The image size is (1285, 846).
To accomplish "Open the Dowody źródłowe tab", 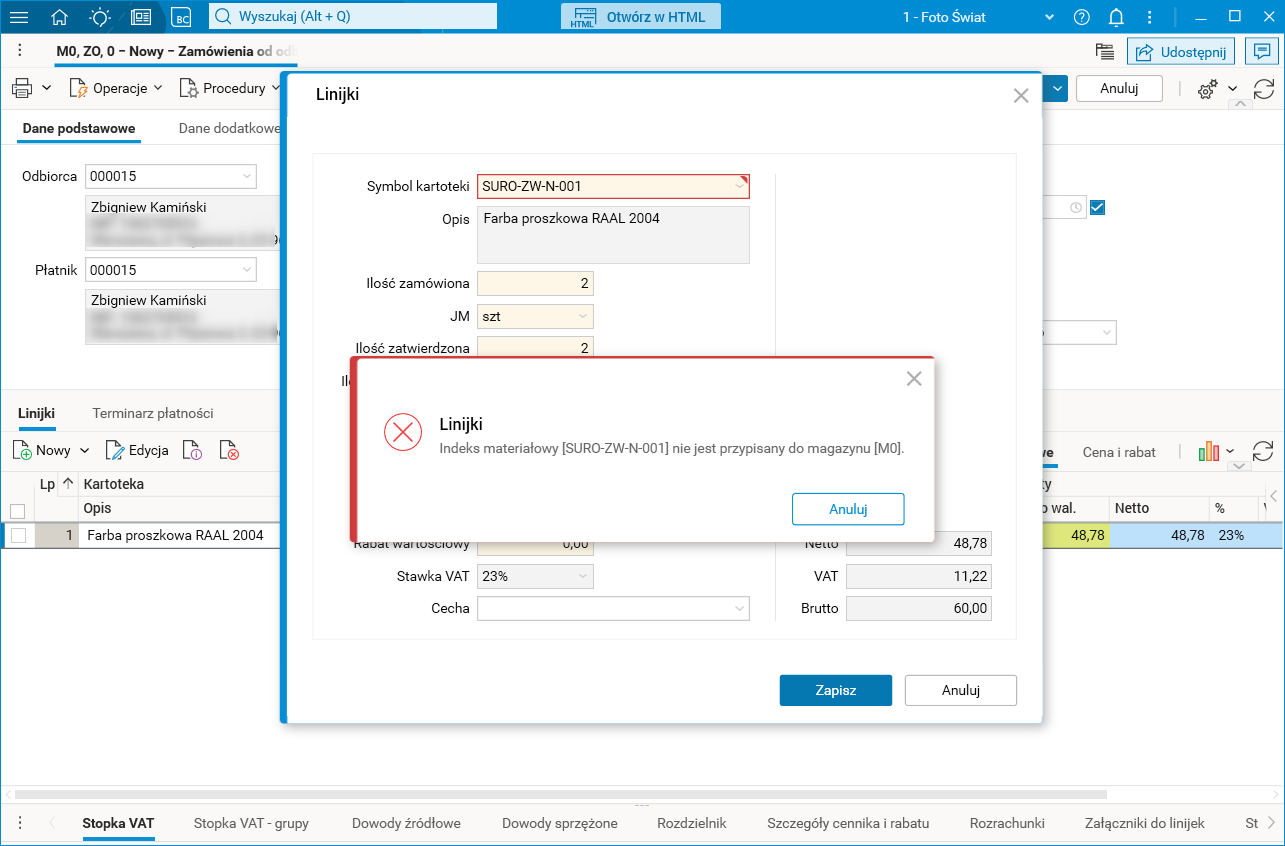I will coord(406,823).
